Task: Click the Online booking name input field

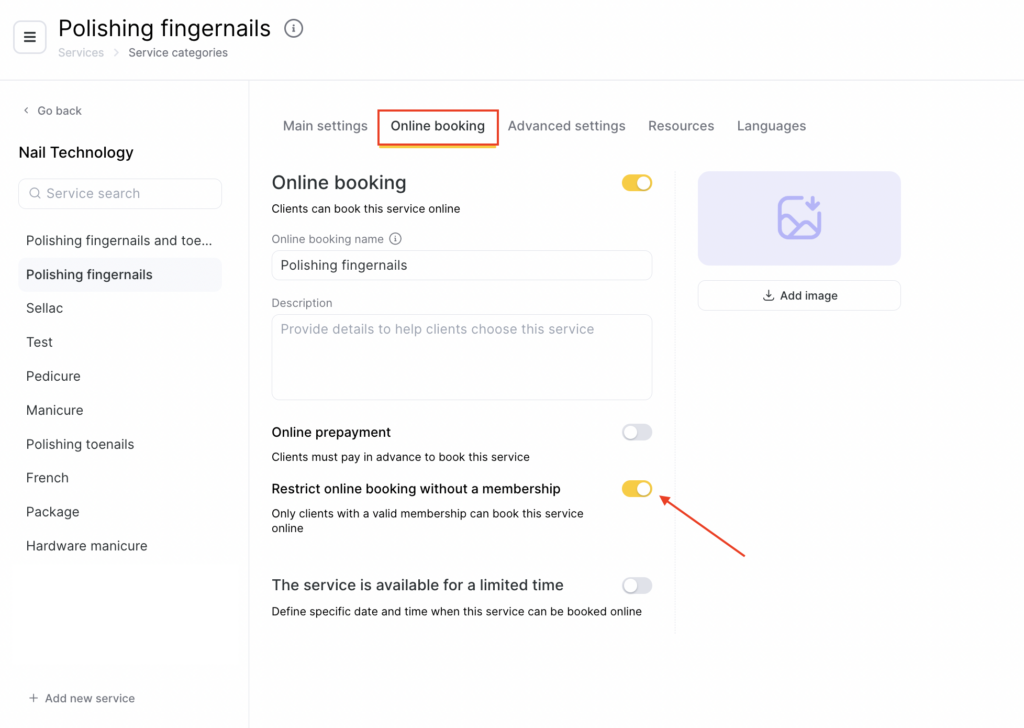Action: (x=461, y=265)
